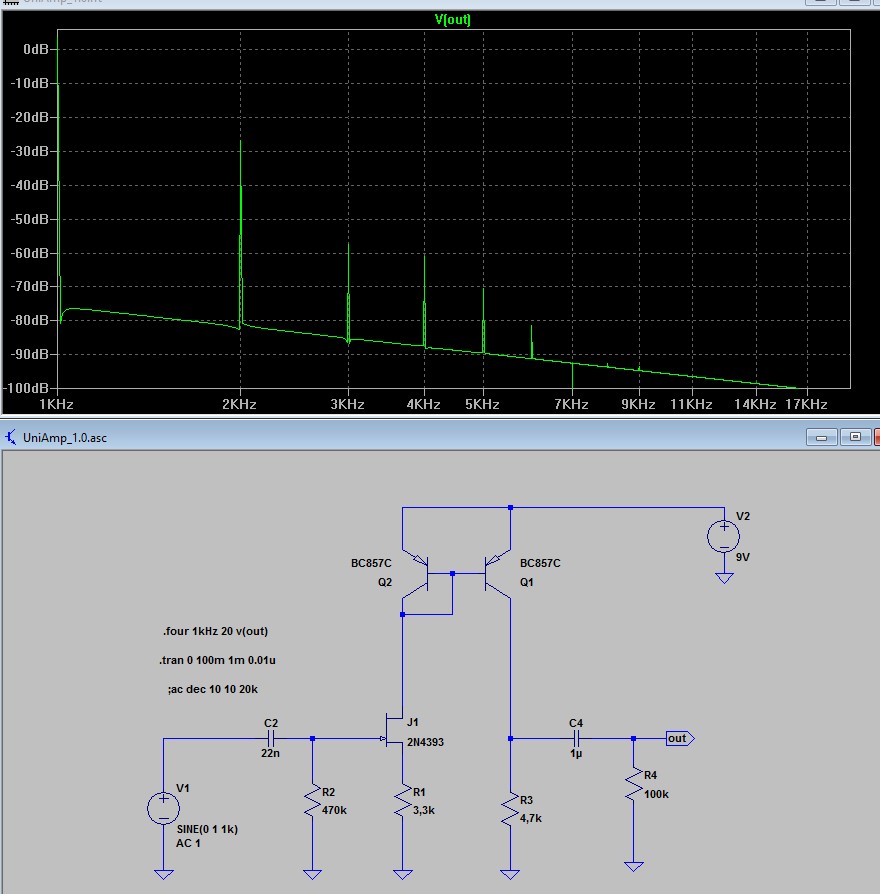Image resolution: width=880 pixels, height=894 pixels.
Task: Select the V1 sine voltage source symbol
Action: click(x=163, y=807)
